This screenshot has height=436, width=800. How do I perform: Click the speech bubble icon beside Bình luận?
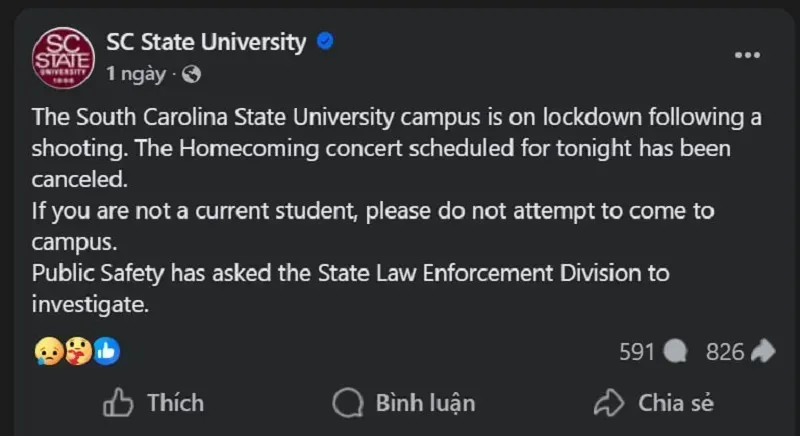[x=348, y=403]
